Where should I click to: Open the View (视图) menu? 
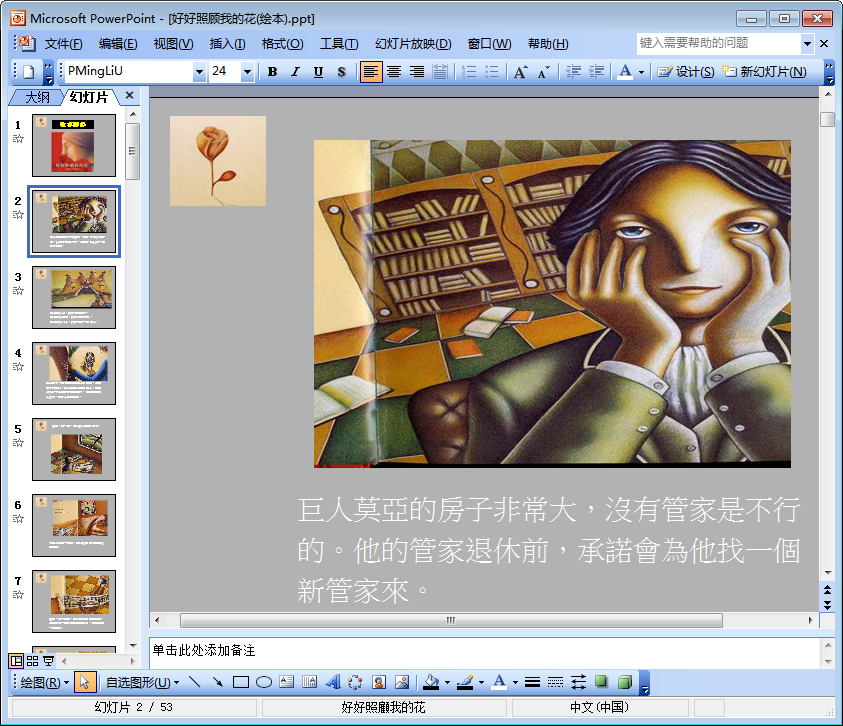tap(173, 44)
